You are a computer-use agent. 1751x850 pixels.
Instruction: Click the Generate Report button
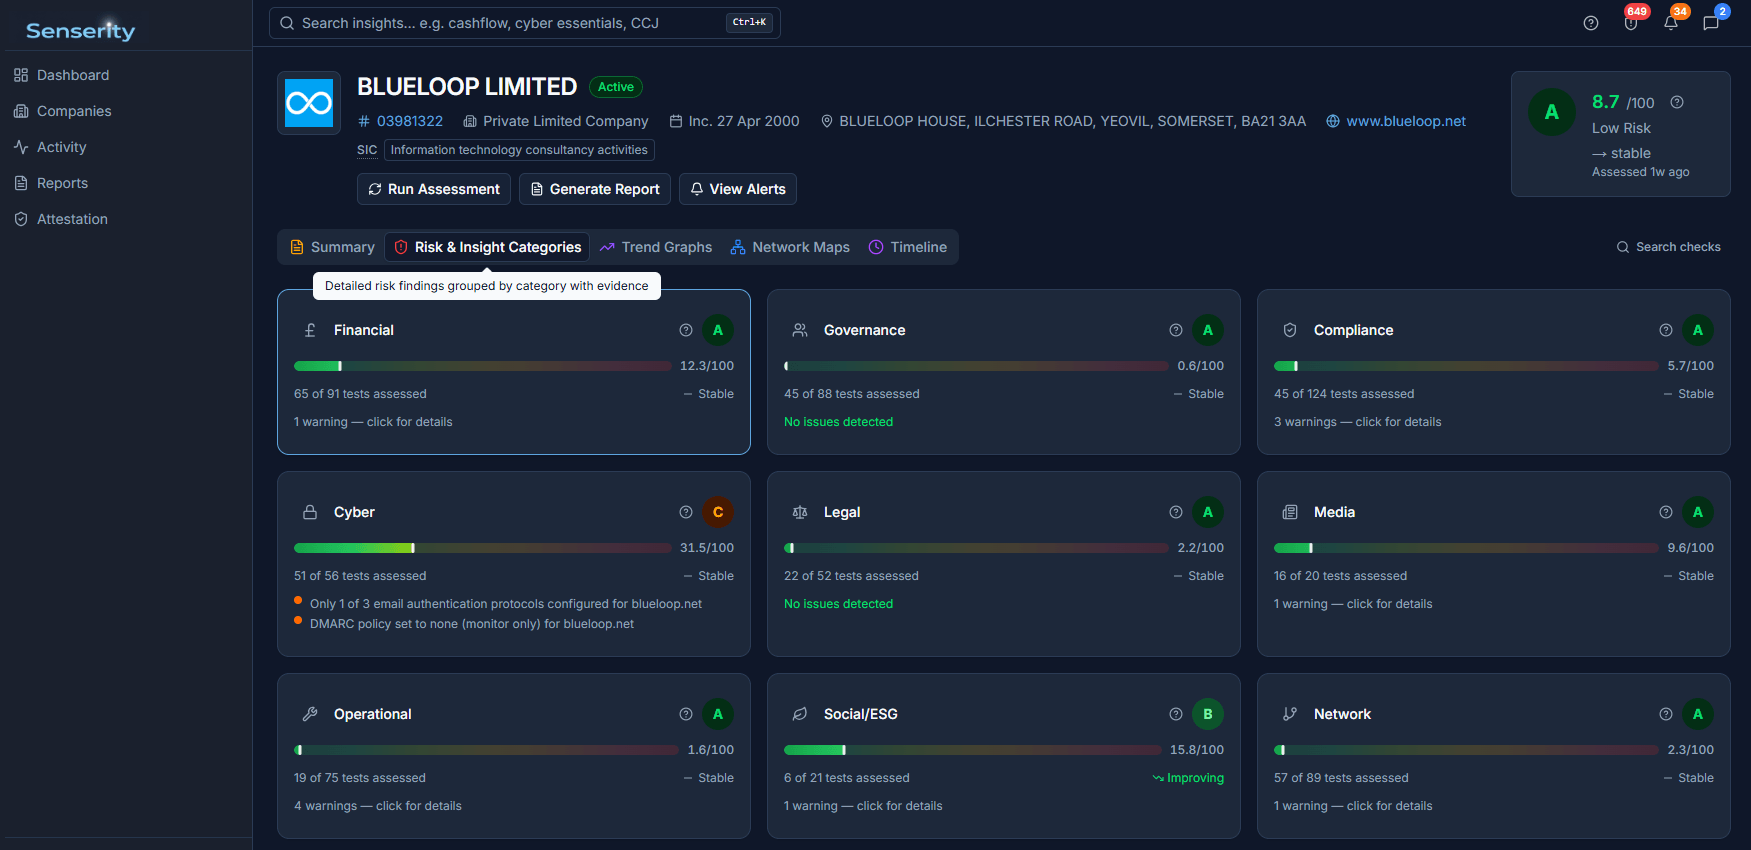click(x=595, y=189)
